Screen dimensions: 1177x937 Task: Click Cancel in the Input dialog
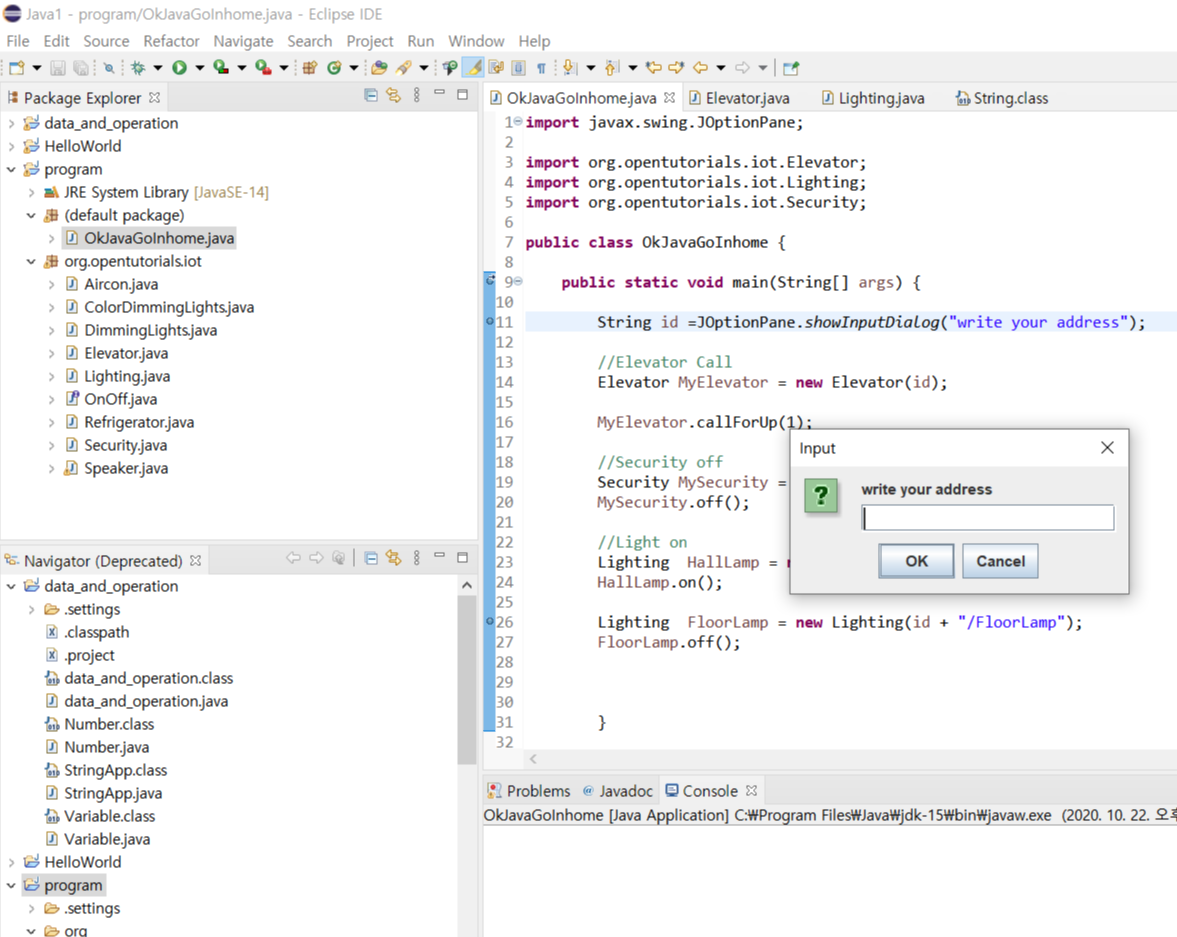[1000, 561]
